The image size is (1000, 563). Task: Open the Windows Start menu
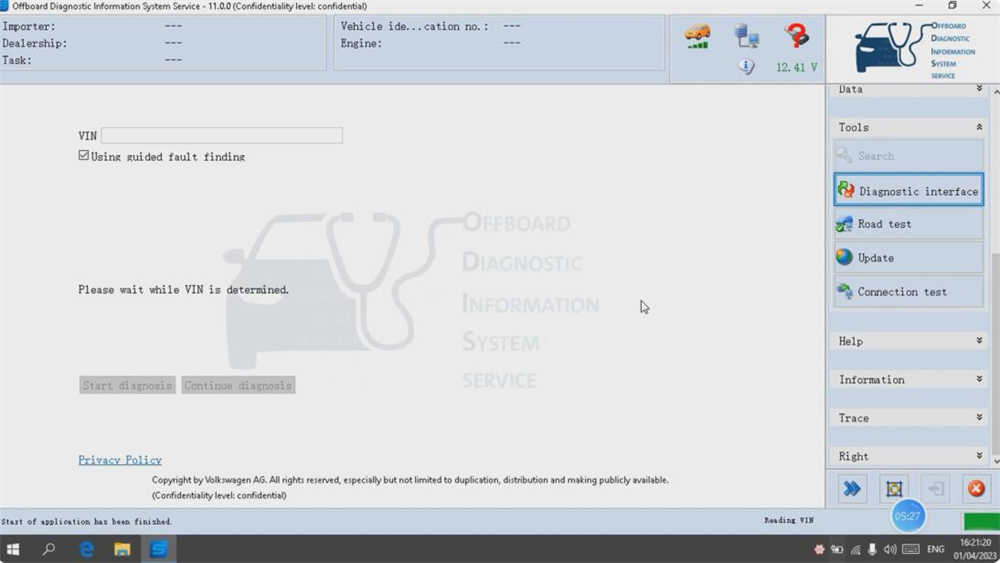[13, 549]
